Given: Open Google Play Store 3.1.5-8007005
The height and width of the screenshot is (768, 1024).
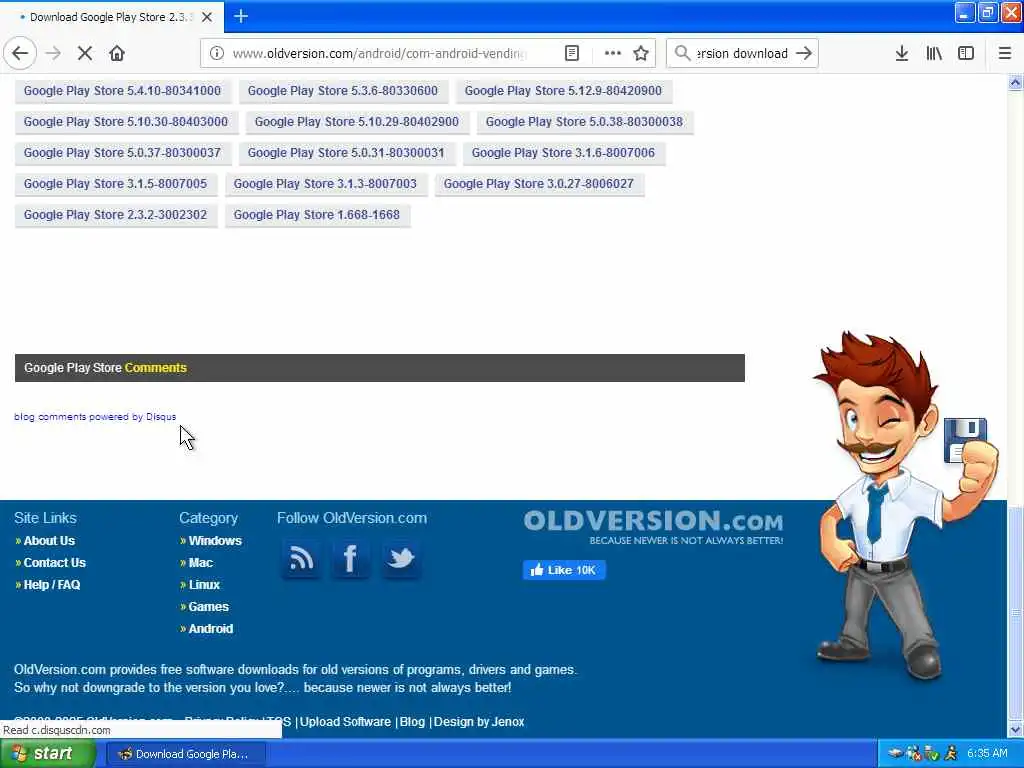Looking at the screenshot, I should click(116, 184).
